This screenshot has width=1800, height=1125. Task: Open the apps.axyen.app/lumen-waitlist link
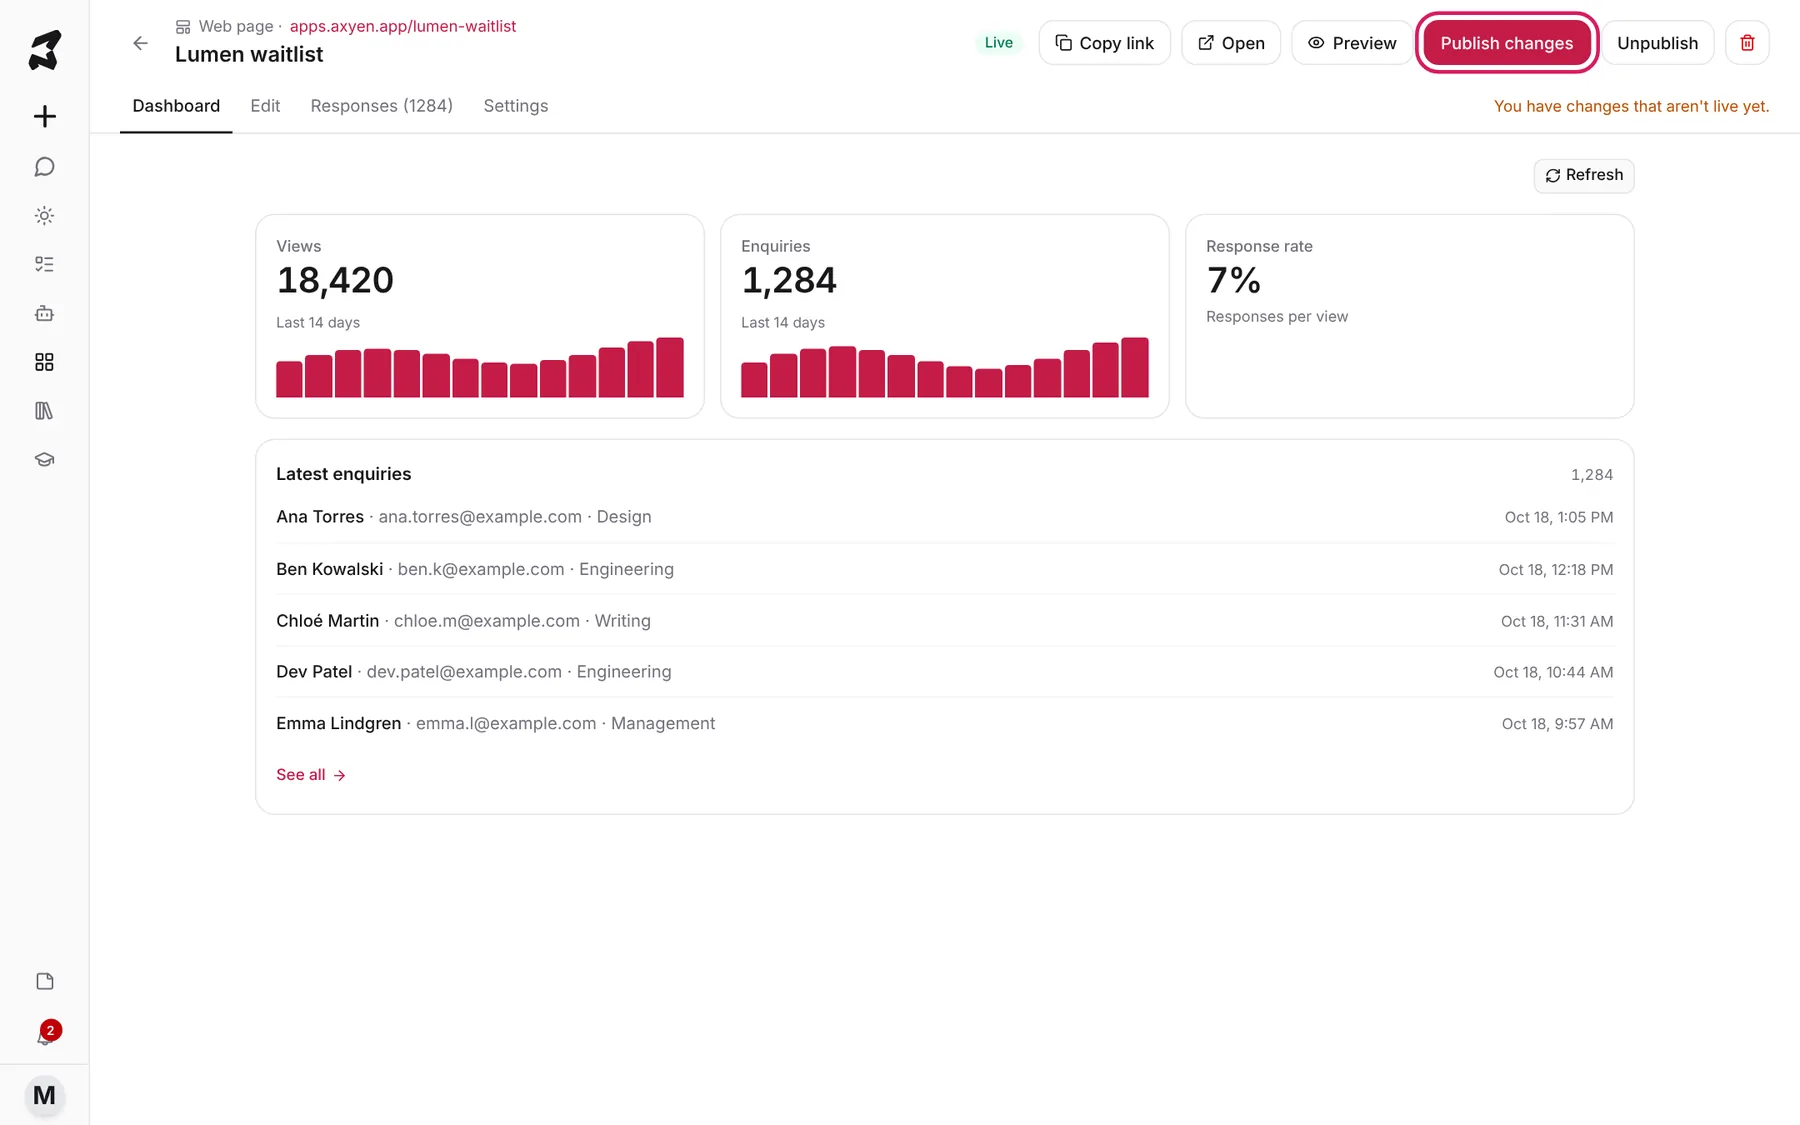[403, 26]
